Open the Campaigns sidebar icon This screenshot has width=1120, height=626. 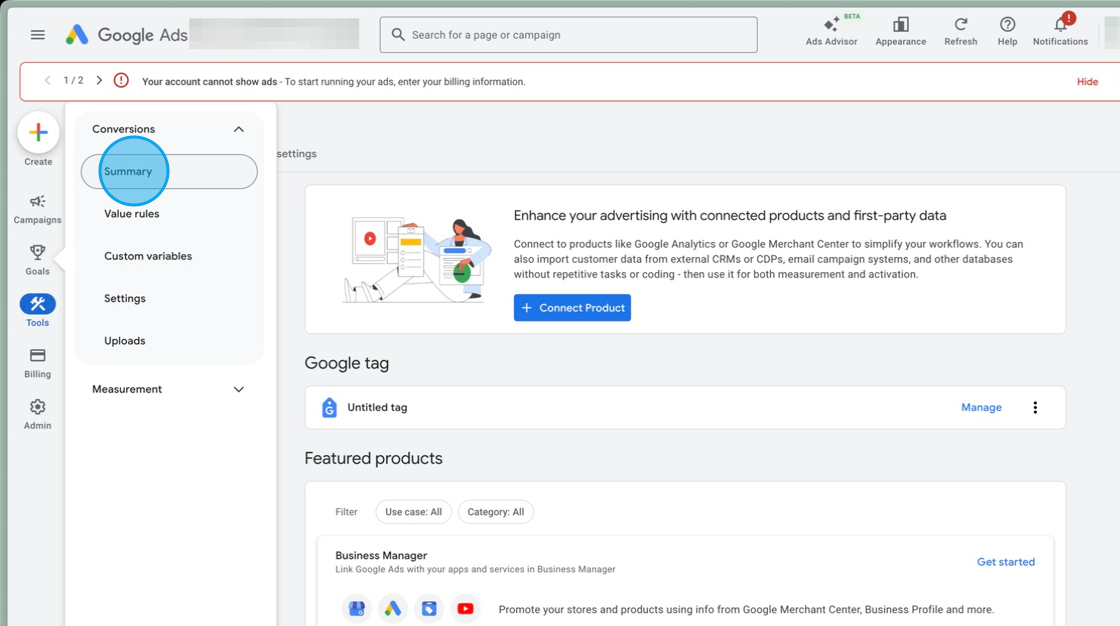click(x=37, y=205)
